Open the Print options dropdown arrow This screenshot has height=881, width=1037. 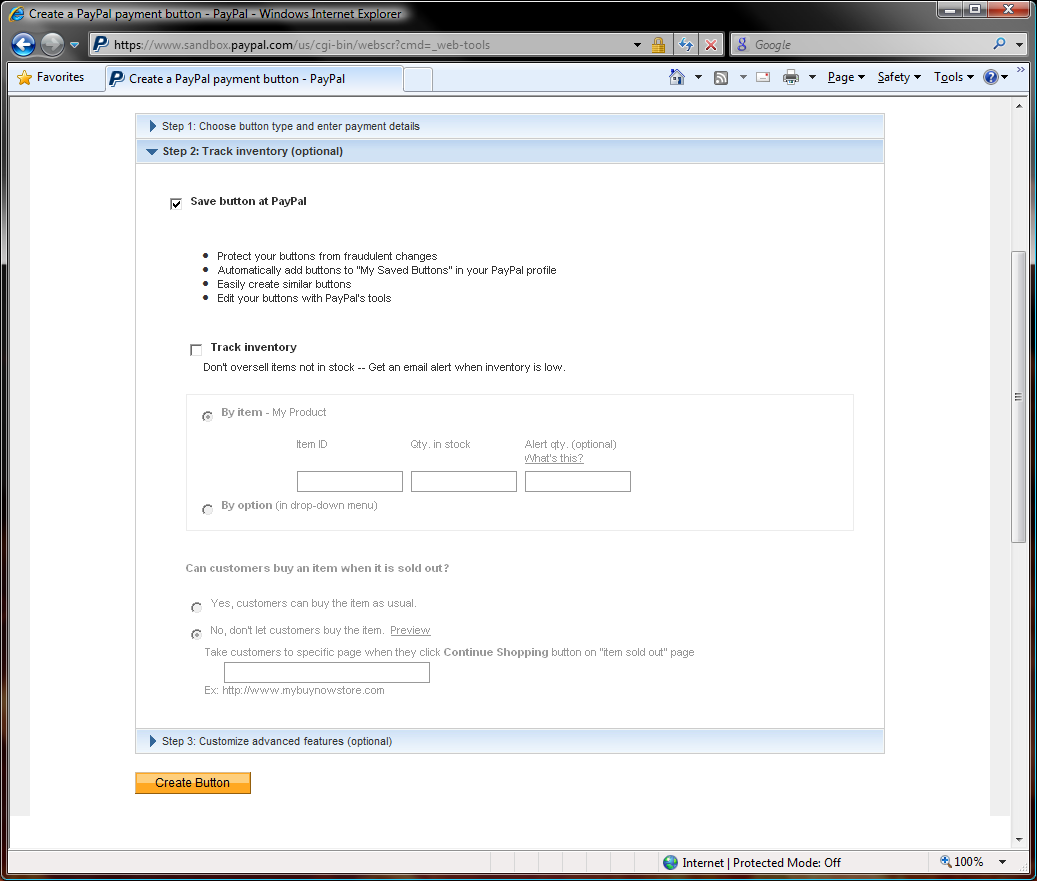click(x=812, y=77)
